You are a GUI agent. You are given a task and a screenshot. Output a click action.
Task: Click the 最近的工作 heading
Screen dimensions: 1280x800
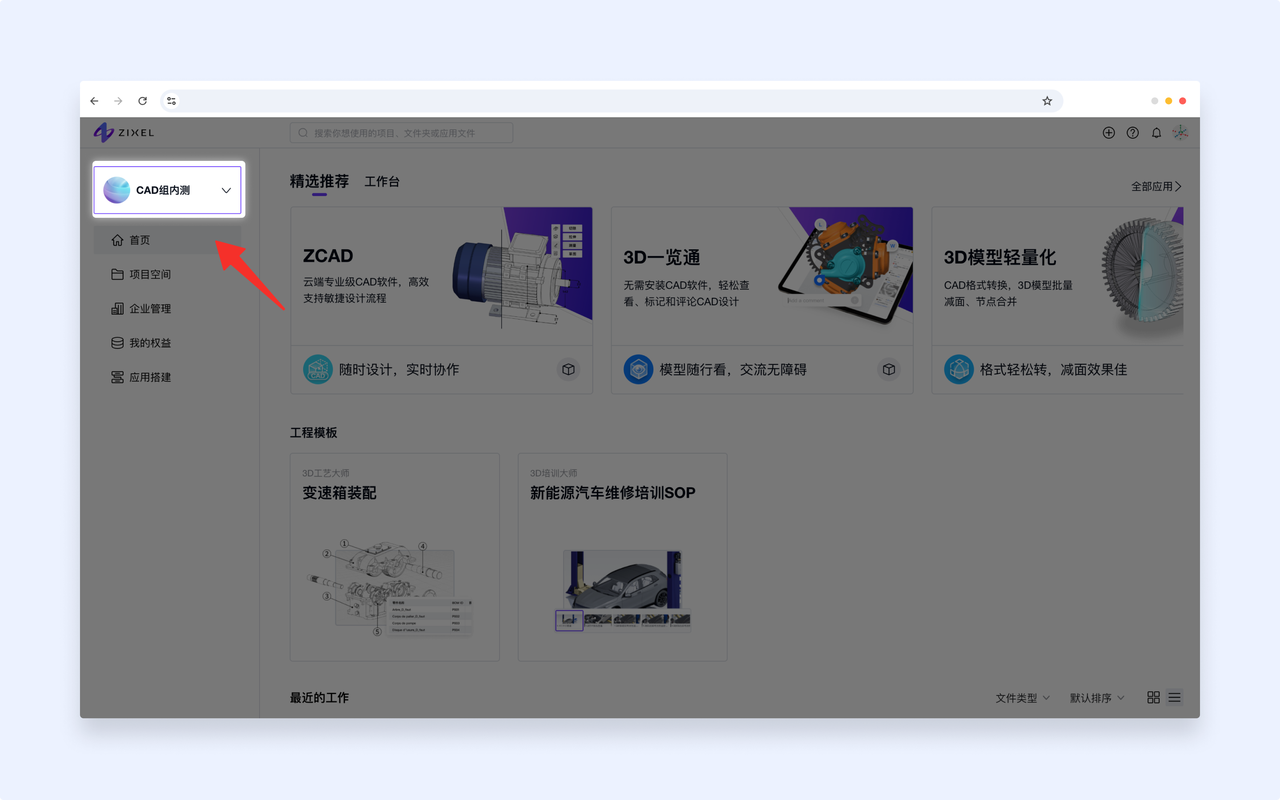pos(319,697)
